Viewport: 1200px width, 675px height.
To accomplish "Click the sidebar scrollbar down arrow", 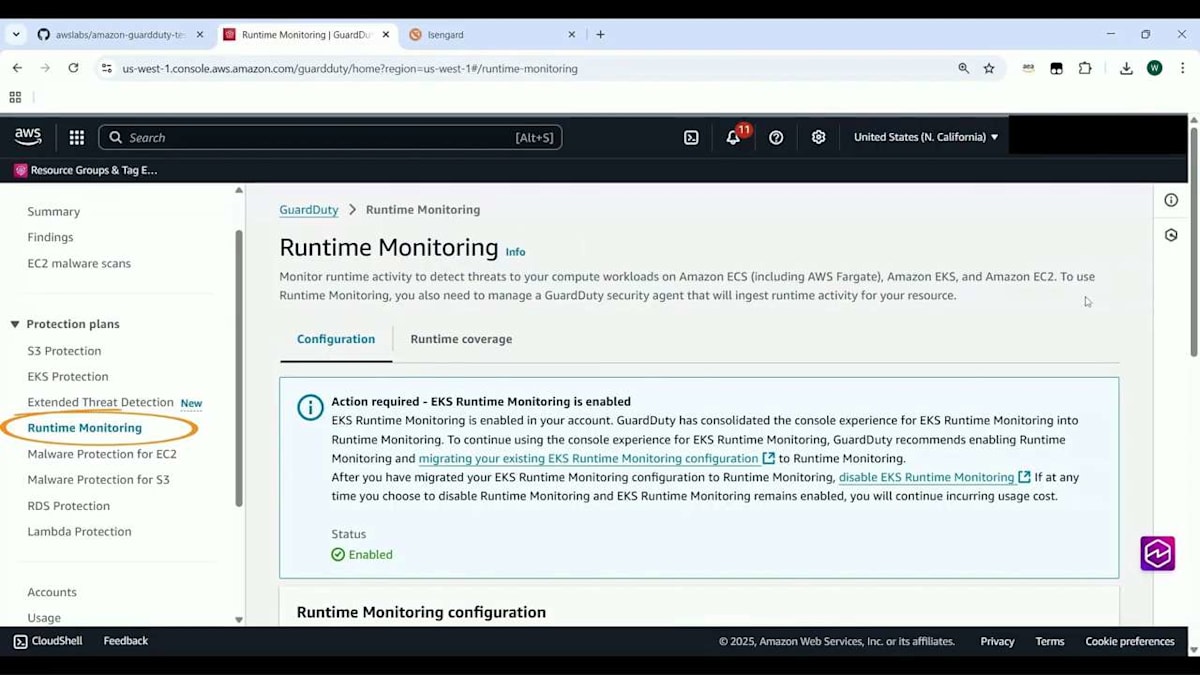I will (x=238, y=620).
